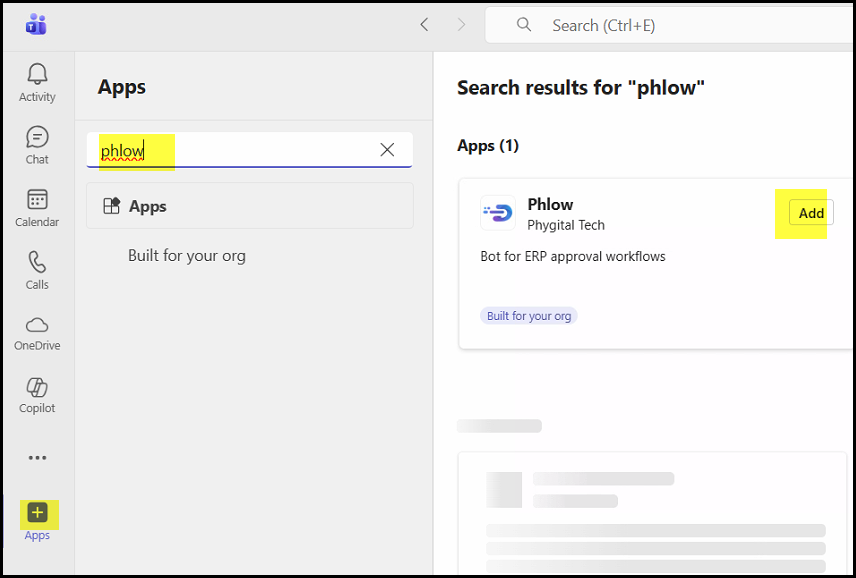856x578 pixels.
Task: Go back using the left chevron
Action: point(424,25)
